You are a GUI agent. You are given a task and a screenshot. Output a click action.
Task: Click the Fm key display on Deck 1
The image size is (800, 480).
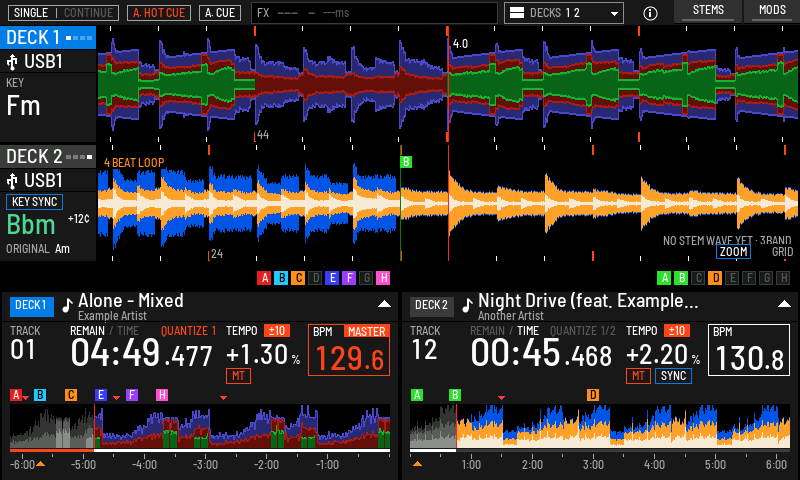pyautogui.click(x=23, y=106)
